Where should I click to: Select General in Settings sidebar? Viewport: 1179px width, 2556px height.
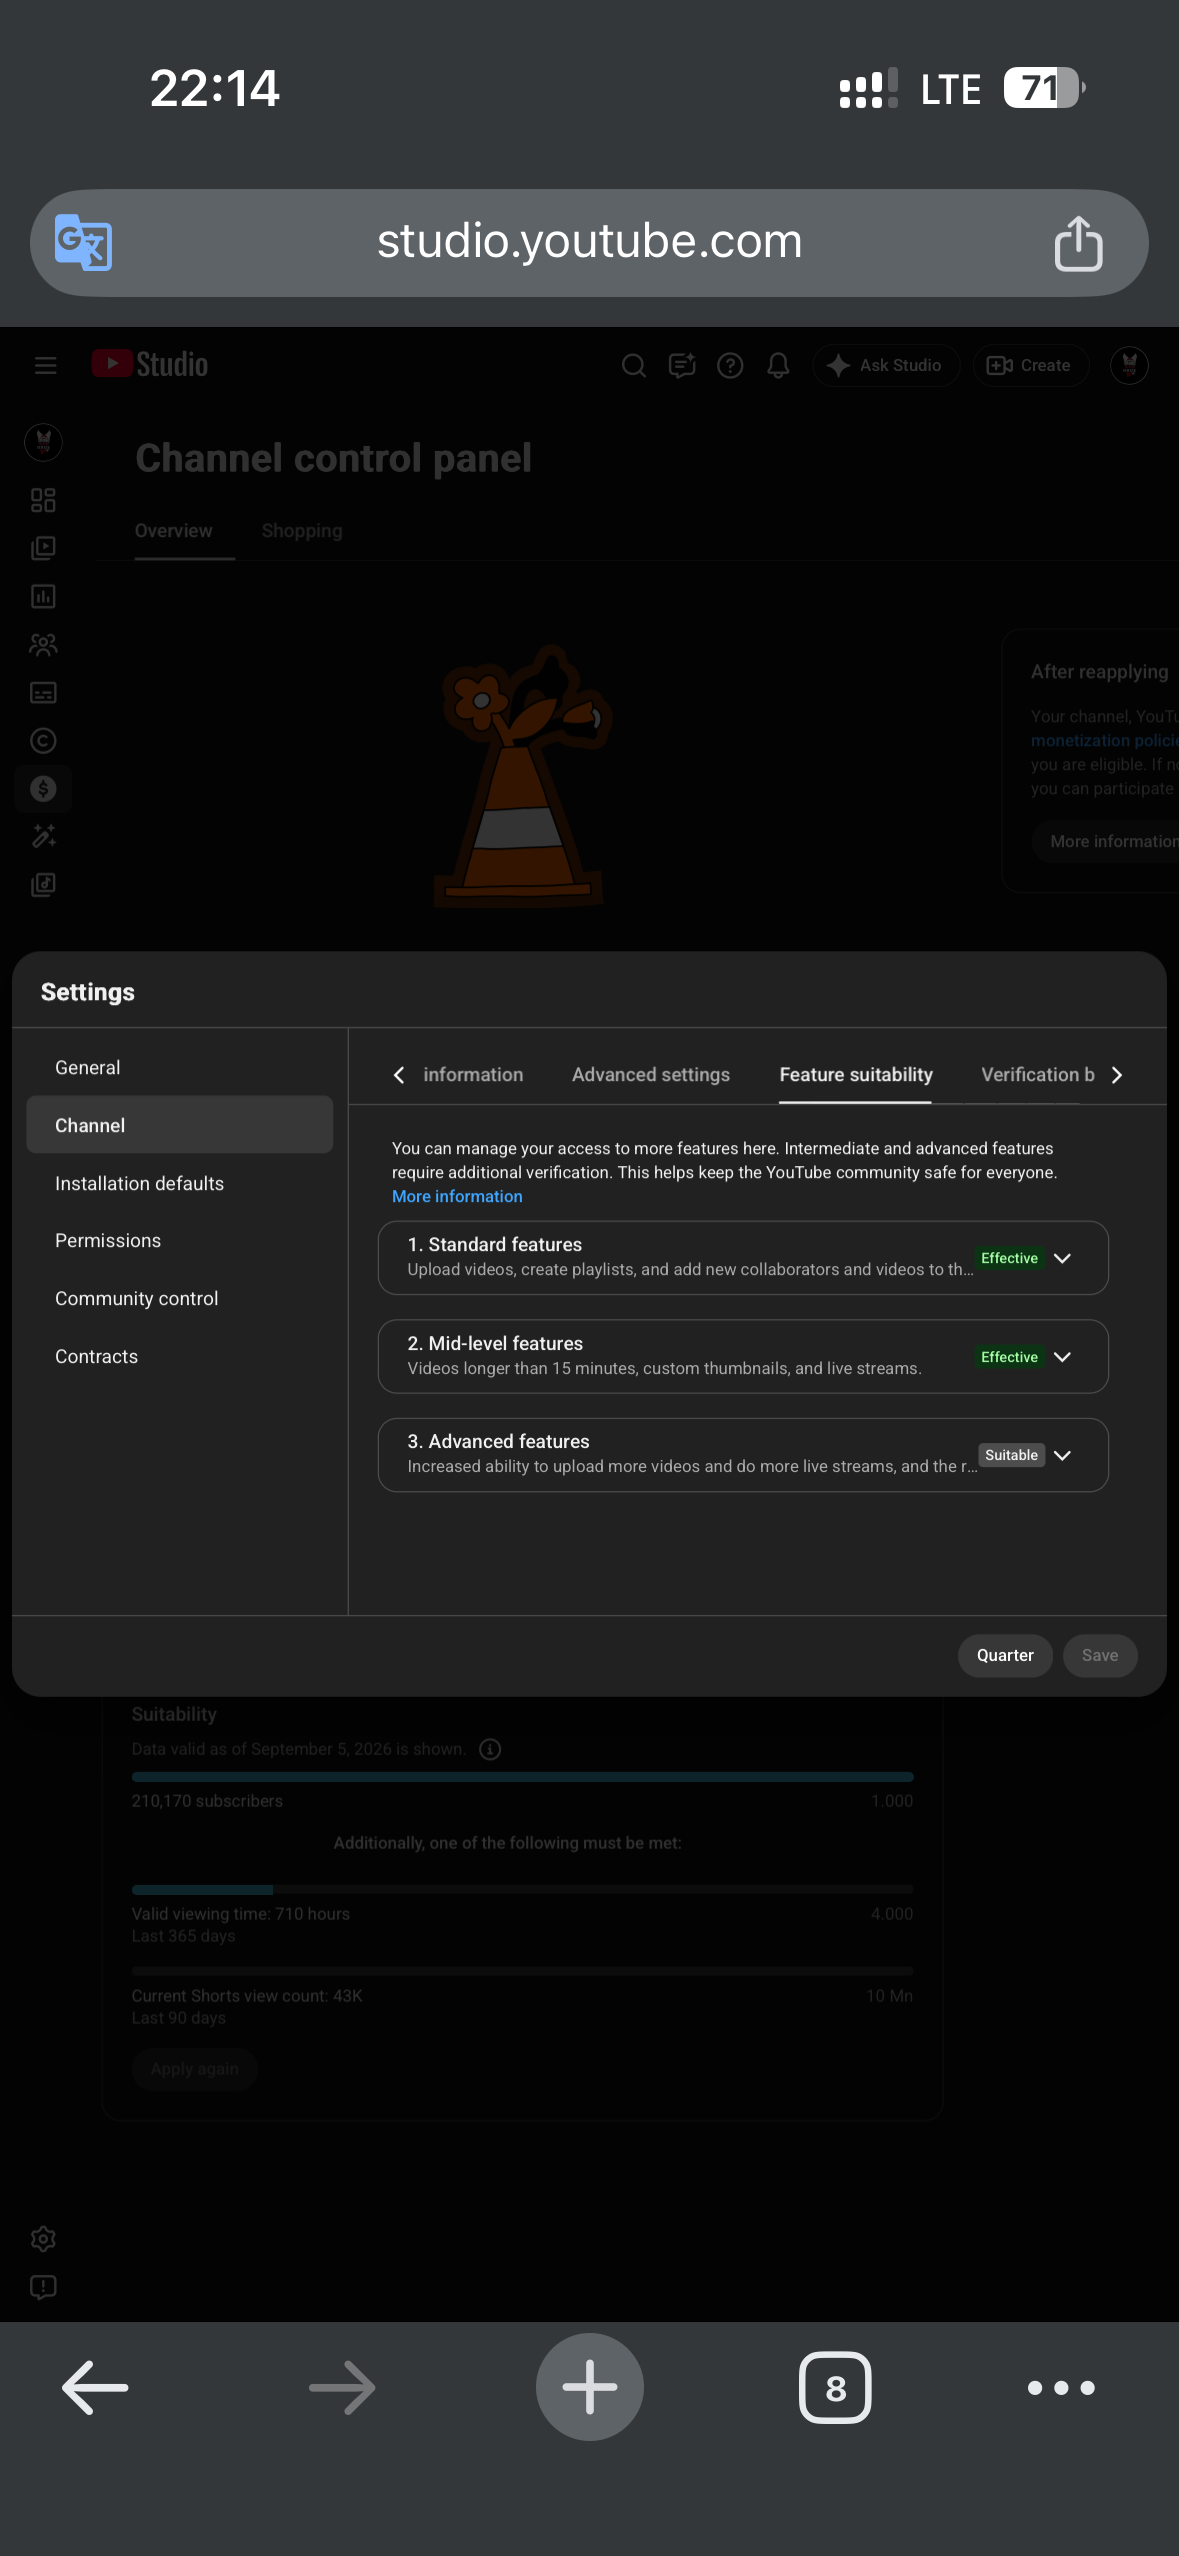coord(179,1067)
